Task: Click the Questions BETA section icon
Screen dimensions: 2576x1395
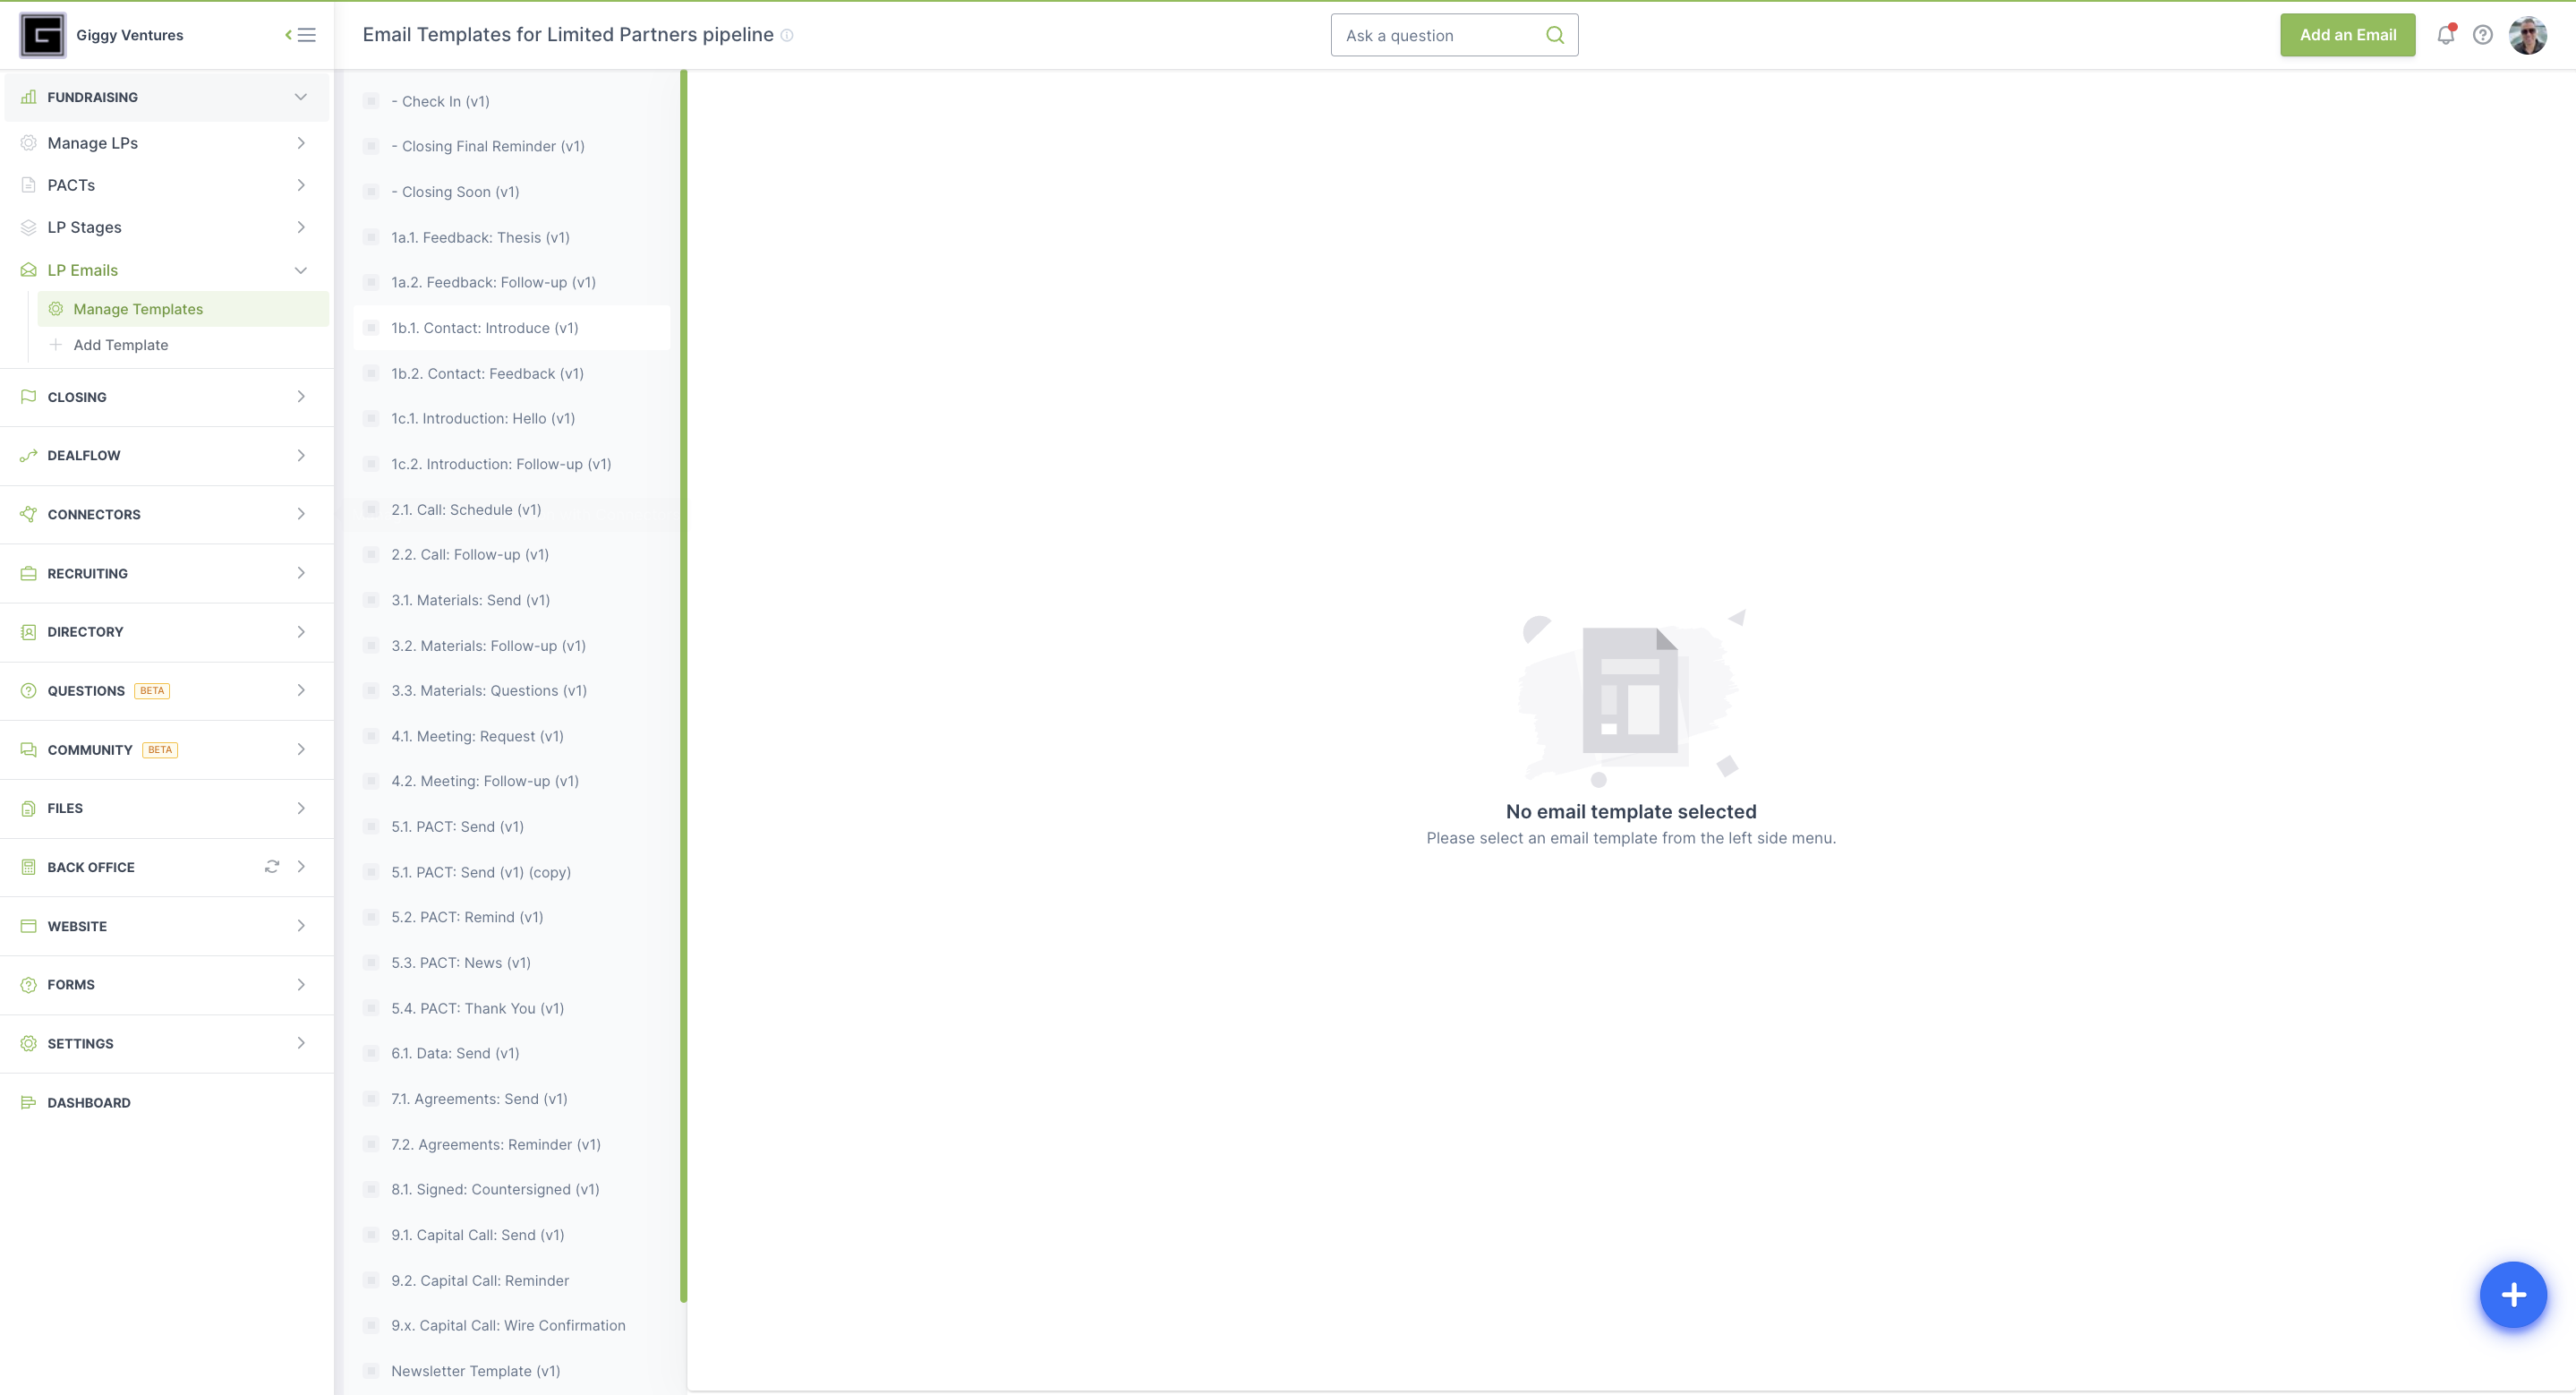Action: [26, 690]
